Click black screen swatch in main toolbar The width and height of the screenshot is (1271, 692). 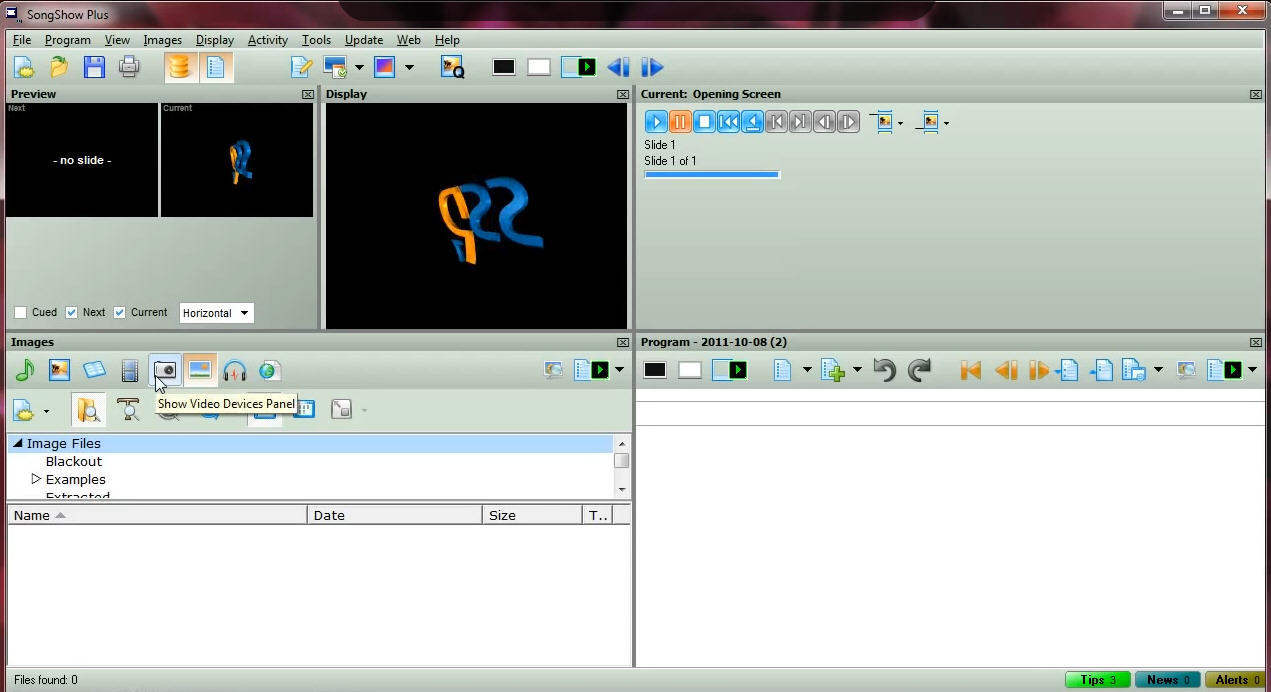click(504, 67)
